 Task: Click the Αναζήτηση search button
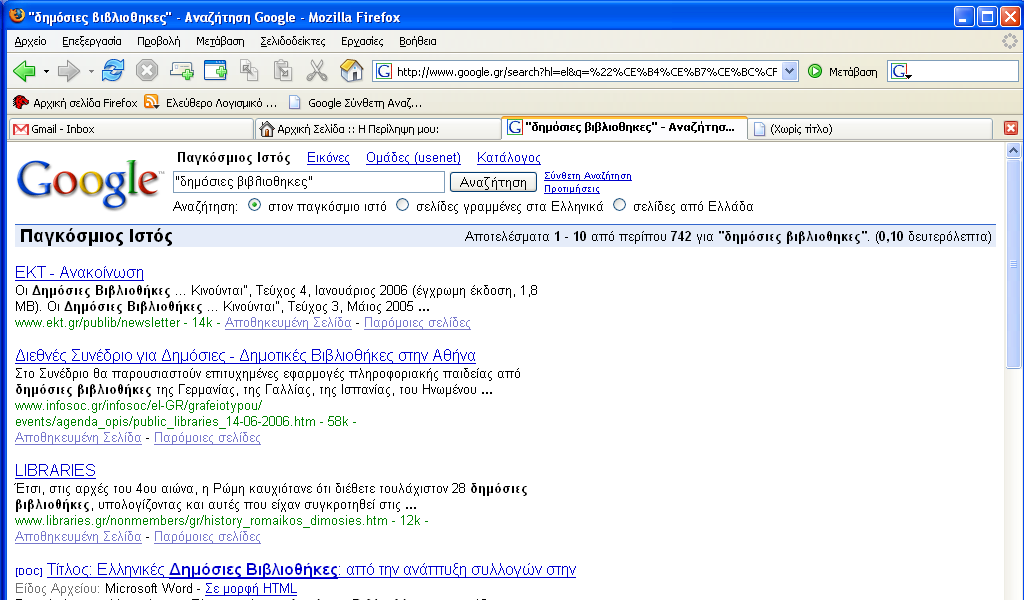(493, 182)
